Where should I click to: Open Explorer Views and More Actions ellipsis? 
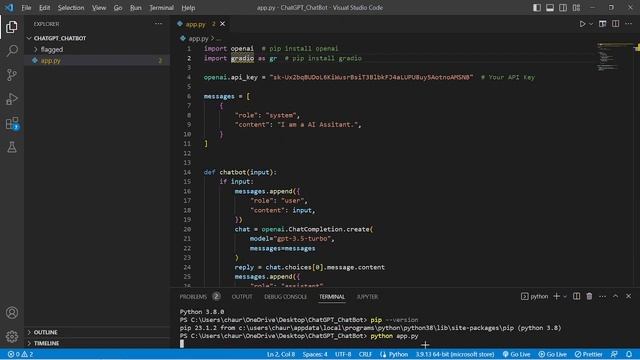(x=158, y=24)
